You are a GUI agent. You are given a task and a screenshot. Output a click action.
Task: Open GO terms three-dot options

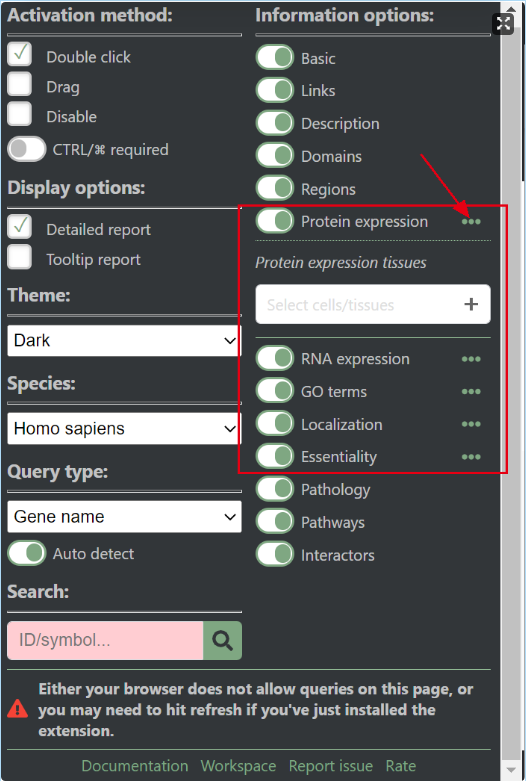(471, 391)
